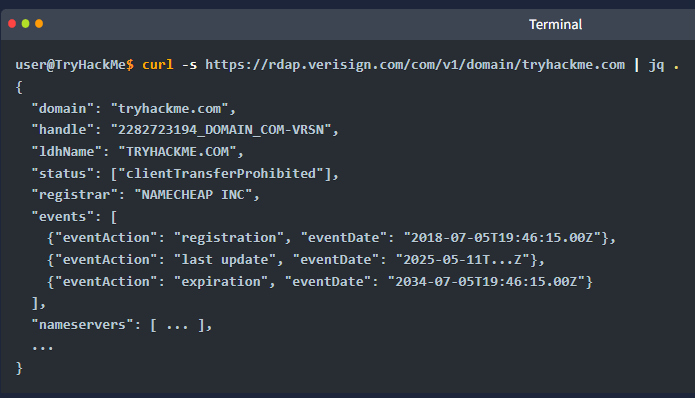Click the "NAMECHEAP INC" registrar value
This screenshot has height=398, width=695.
tap(193, 195)
